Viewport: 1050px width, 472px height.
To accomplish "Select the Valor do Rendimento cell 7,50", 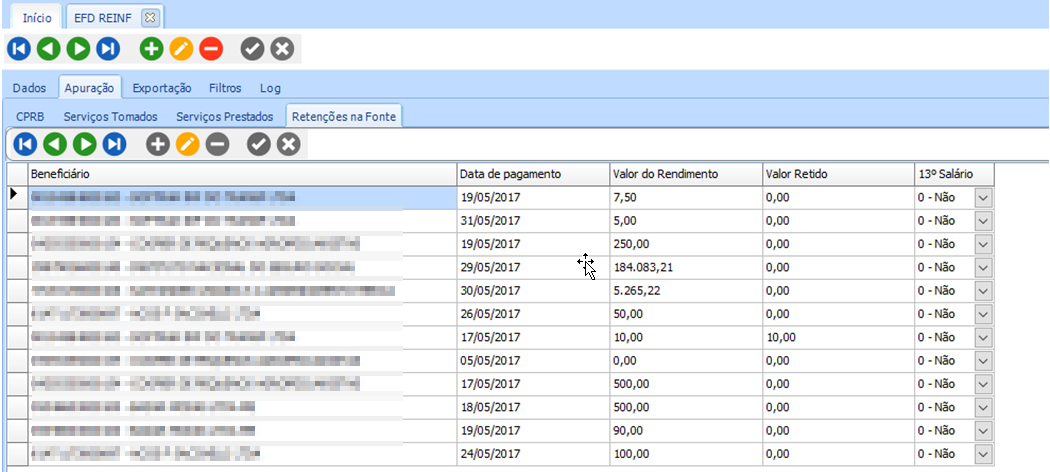I will [686, 198].
